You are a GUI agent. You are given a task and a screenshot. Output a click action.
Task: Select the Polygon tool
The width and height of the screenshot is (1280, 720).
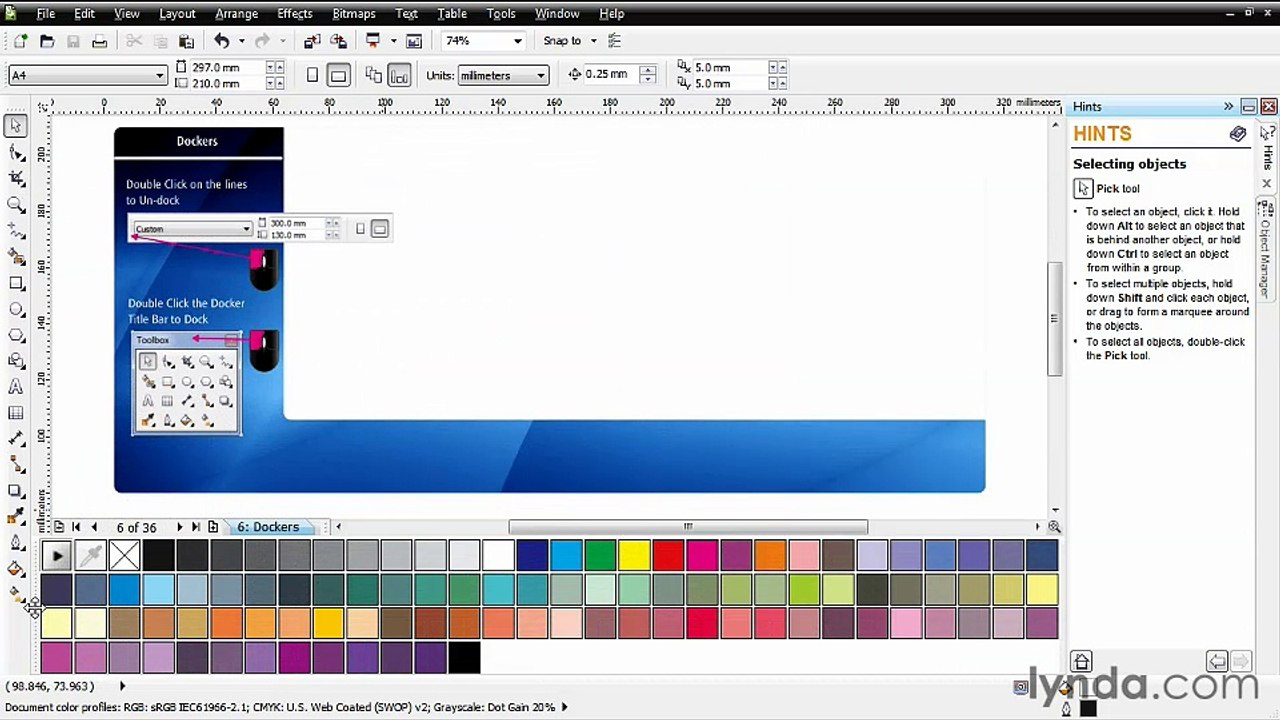(16, 335)
